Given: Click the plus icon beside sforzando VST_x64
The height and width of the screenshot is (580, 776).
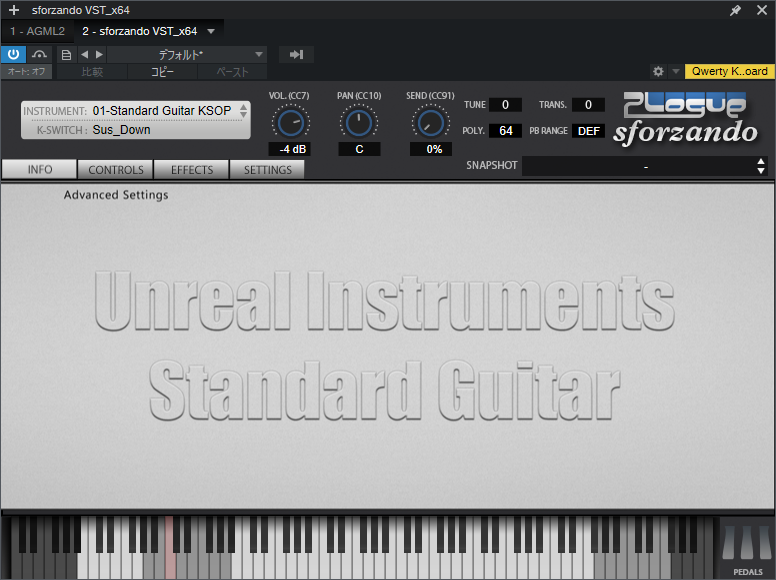Looking at the screenshot, I should 14,10.
